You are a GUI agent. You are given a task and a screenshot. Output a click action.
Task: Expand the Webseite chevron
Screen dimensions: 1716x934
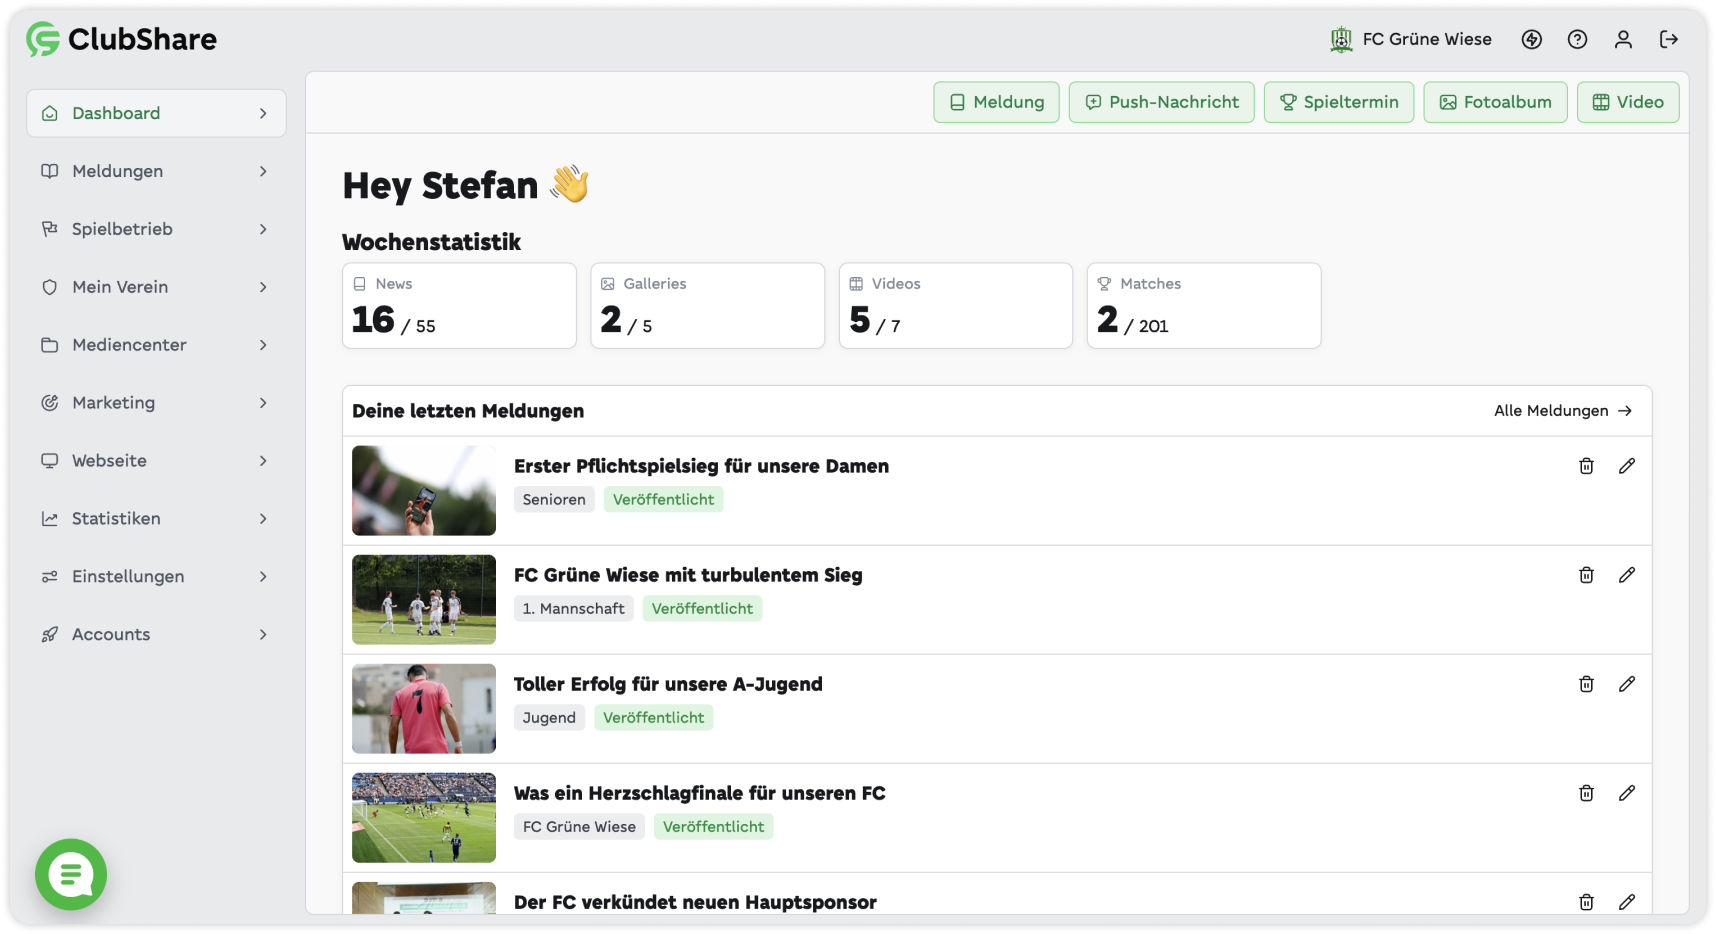[263, 461]
